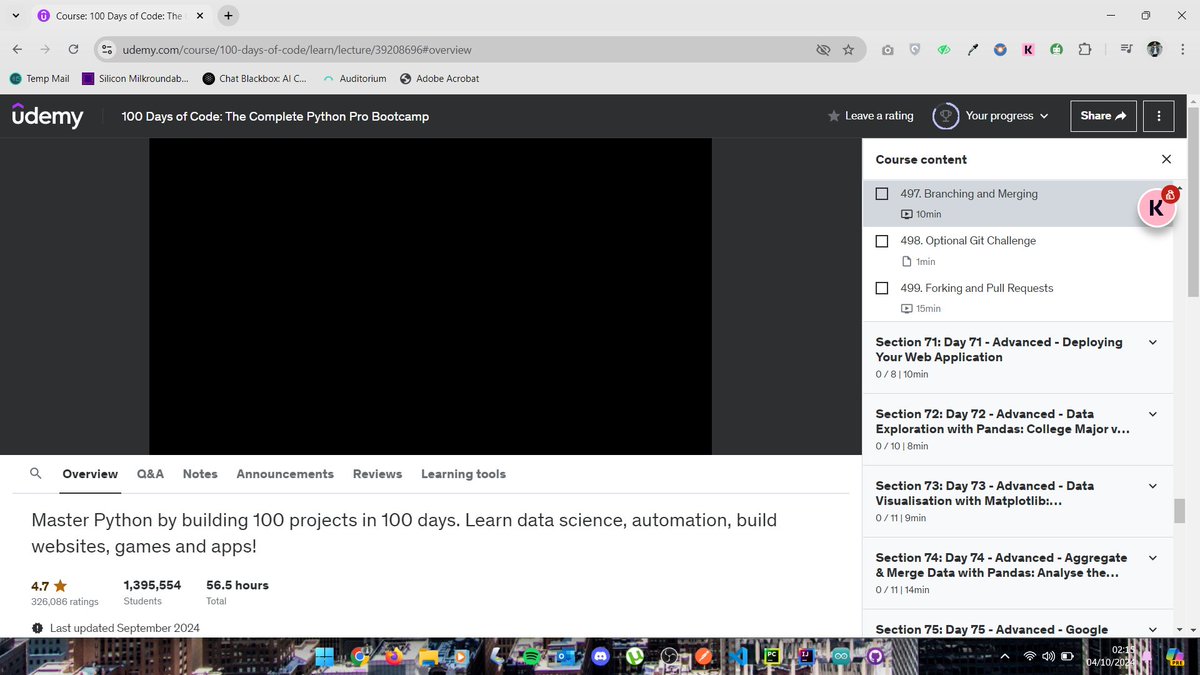This screenshot has width=1200, height=675.
Task: Open the Extensions puzzle piece menu
Action: click(1085, 49)
